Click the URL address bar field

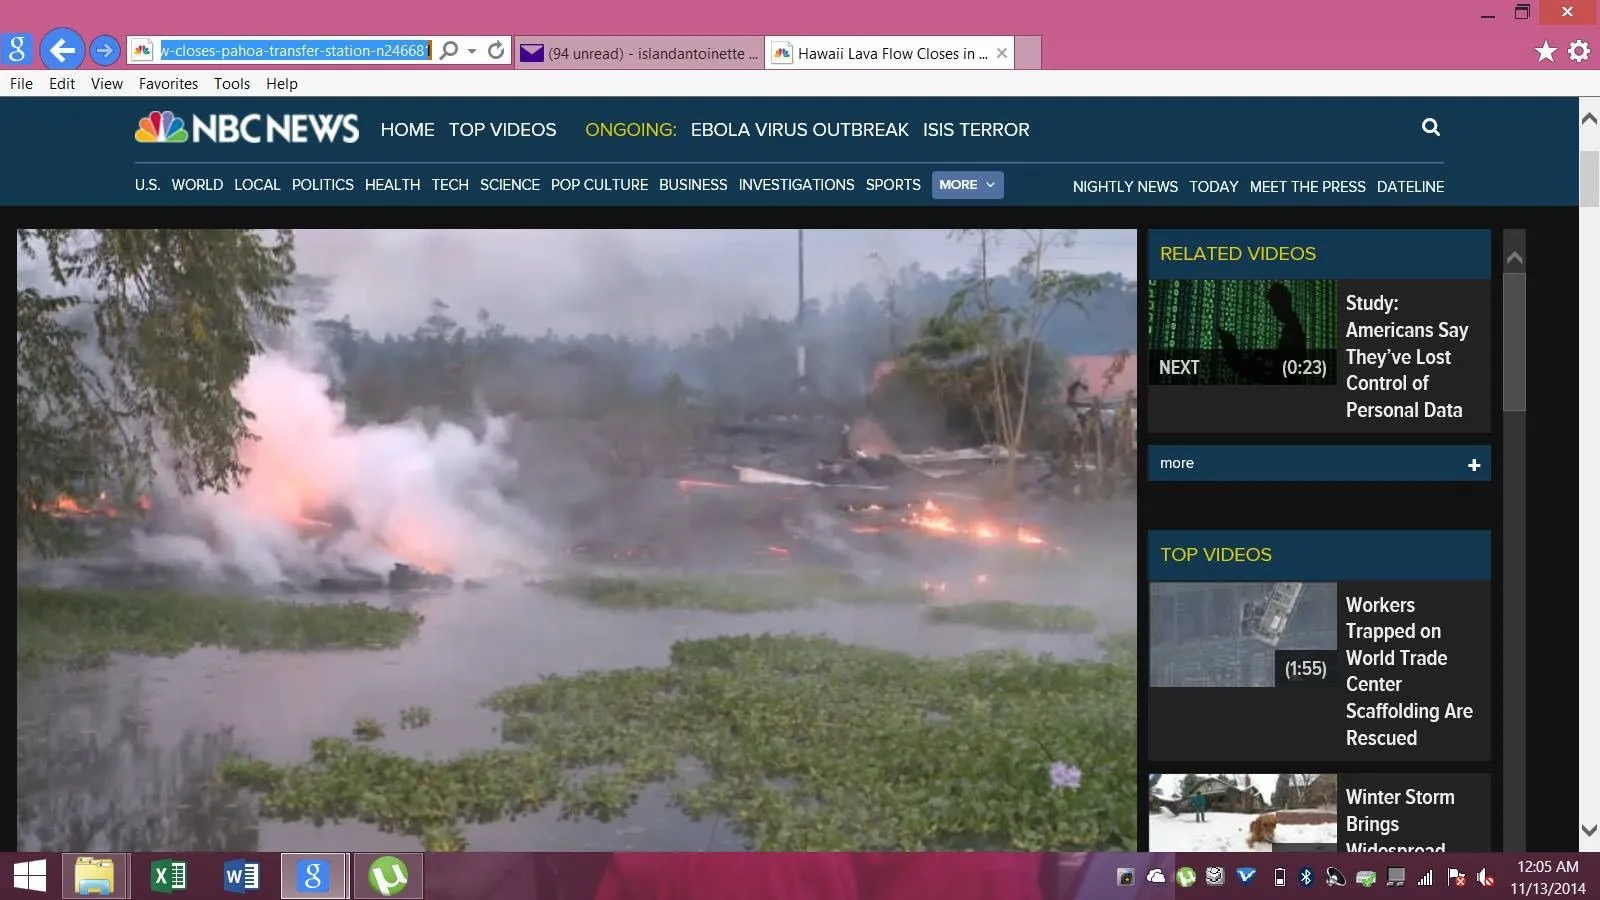tap(294, 50)
